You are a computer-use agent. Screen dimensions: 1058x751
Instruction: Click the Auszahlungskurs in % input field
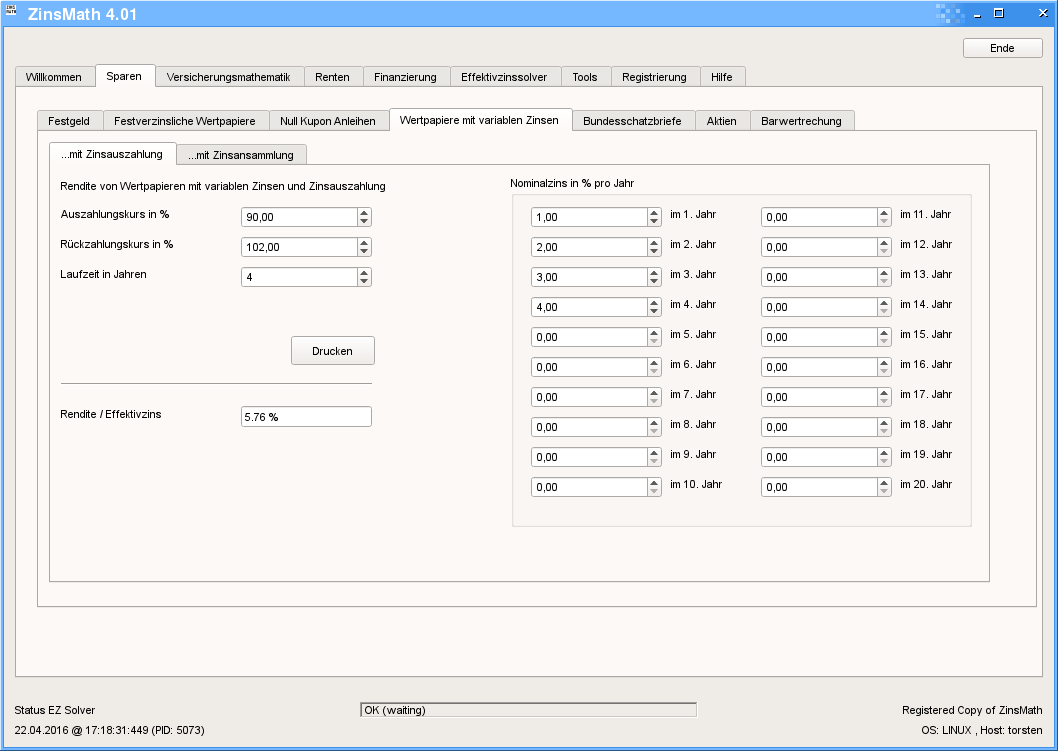pos(298,218)
